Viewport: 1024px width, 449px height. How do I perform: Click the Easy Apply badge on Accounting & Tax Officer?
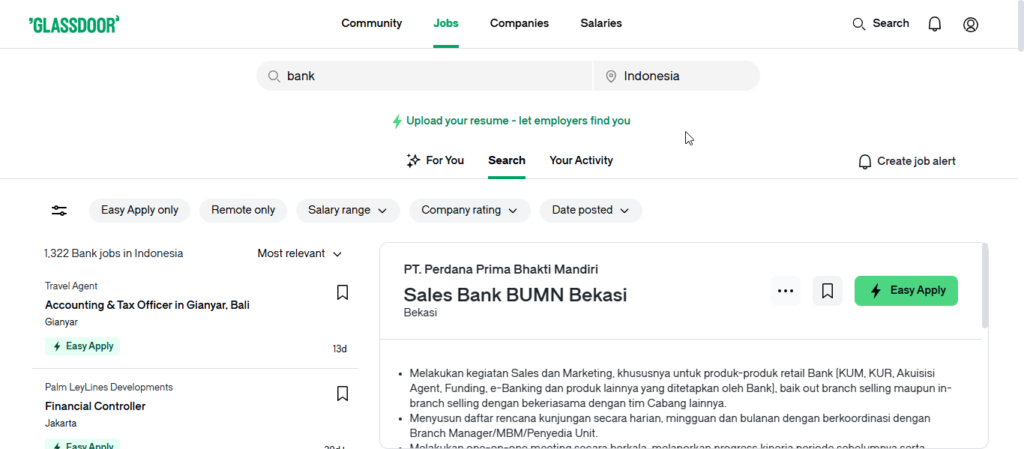click(x=83, y=347)
